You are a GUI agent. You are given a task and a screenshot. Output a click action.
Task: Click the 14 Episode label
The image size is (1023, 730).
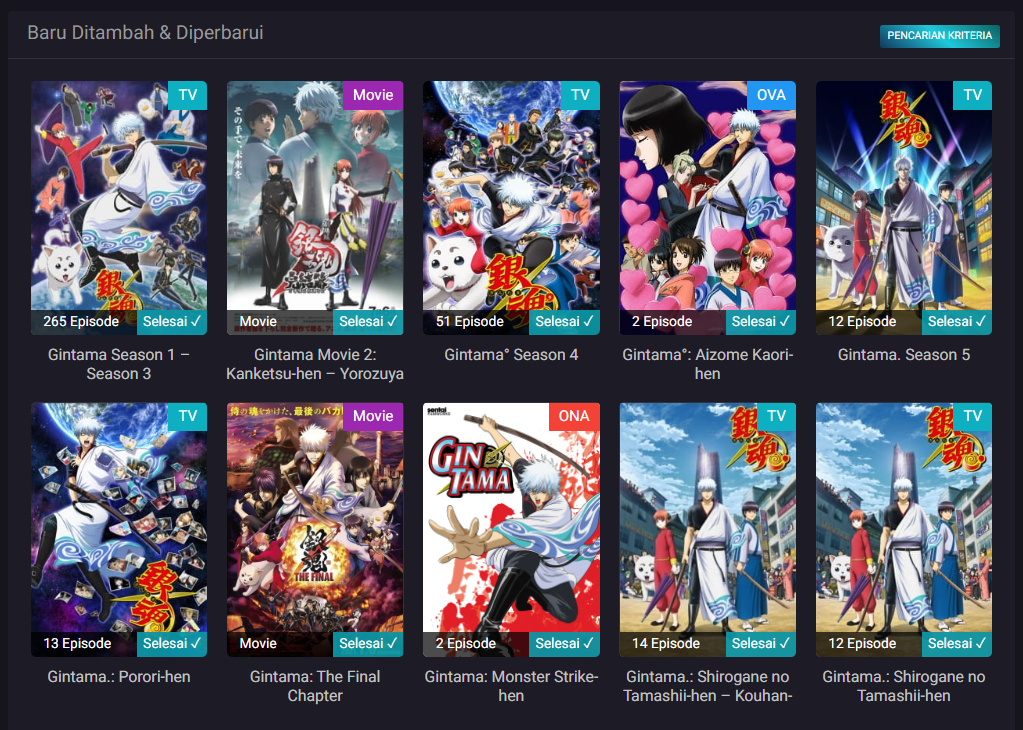pos(666,644)
